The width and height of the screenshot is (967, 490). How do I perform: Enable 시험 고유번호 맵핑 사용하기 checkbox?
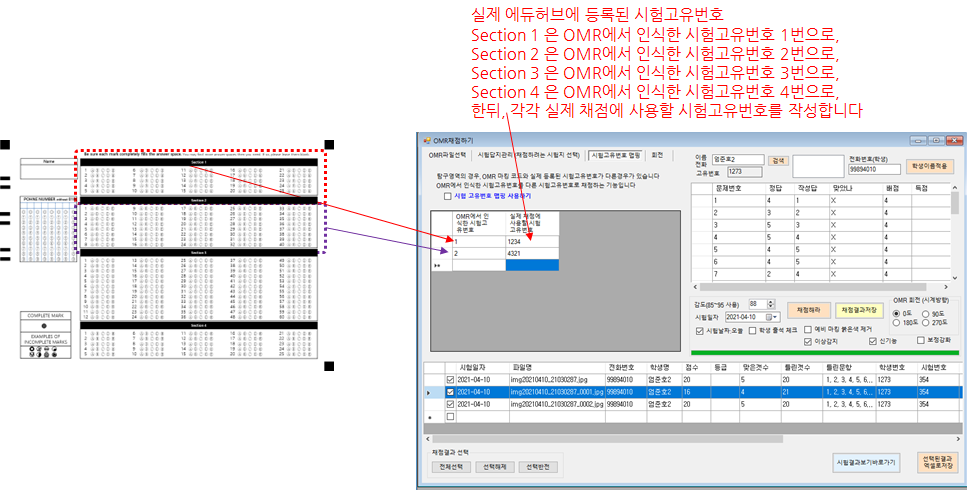448,197
